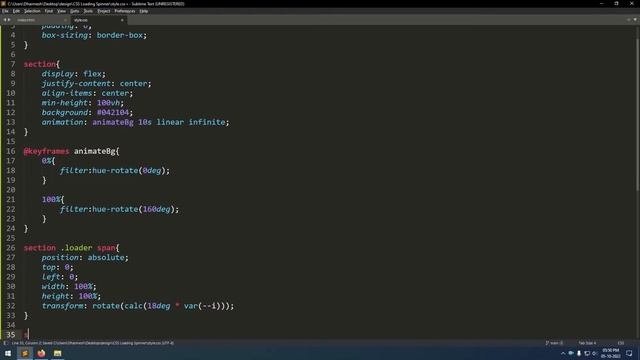Open File Explorer from the taskbar
Screen dimensions: 640x360
[58, 353]
